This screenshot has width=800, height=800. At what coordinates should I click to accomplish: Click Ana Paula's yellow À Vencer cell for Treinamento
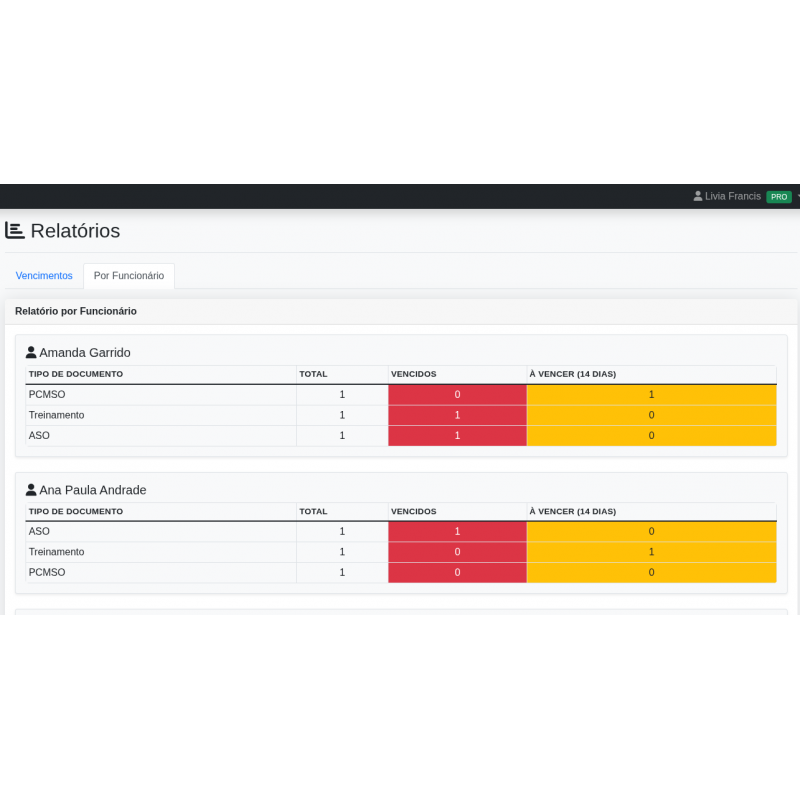[651, 552]
